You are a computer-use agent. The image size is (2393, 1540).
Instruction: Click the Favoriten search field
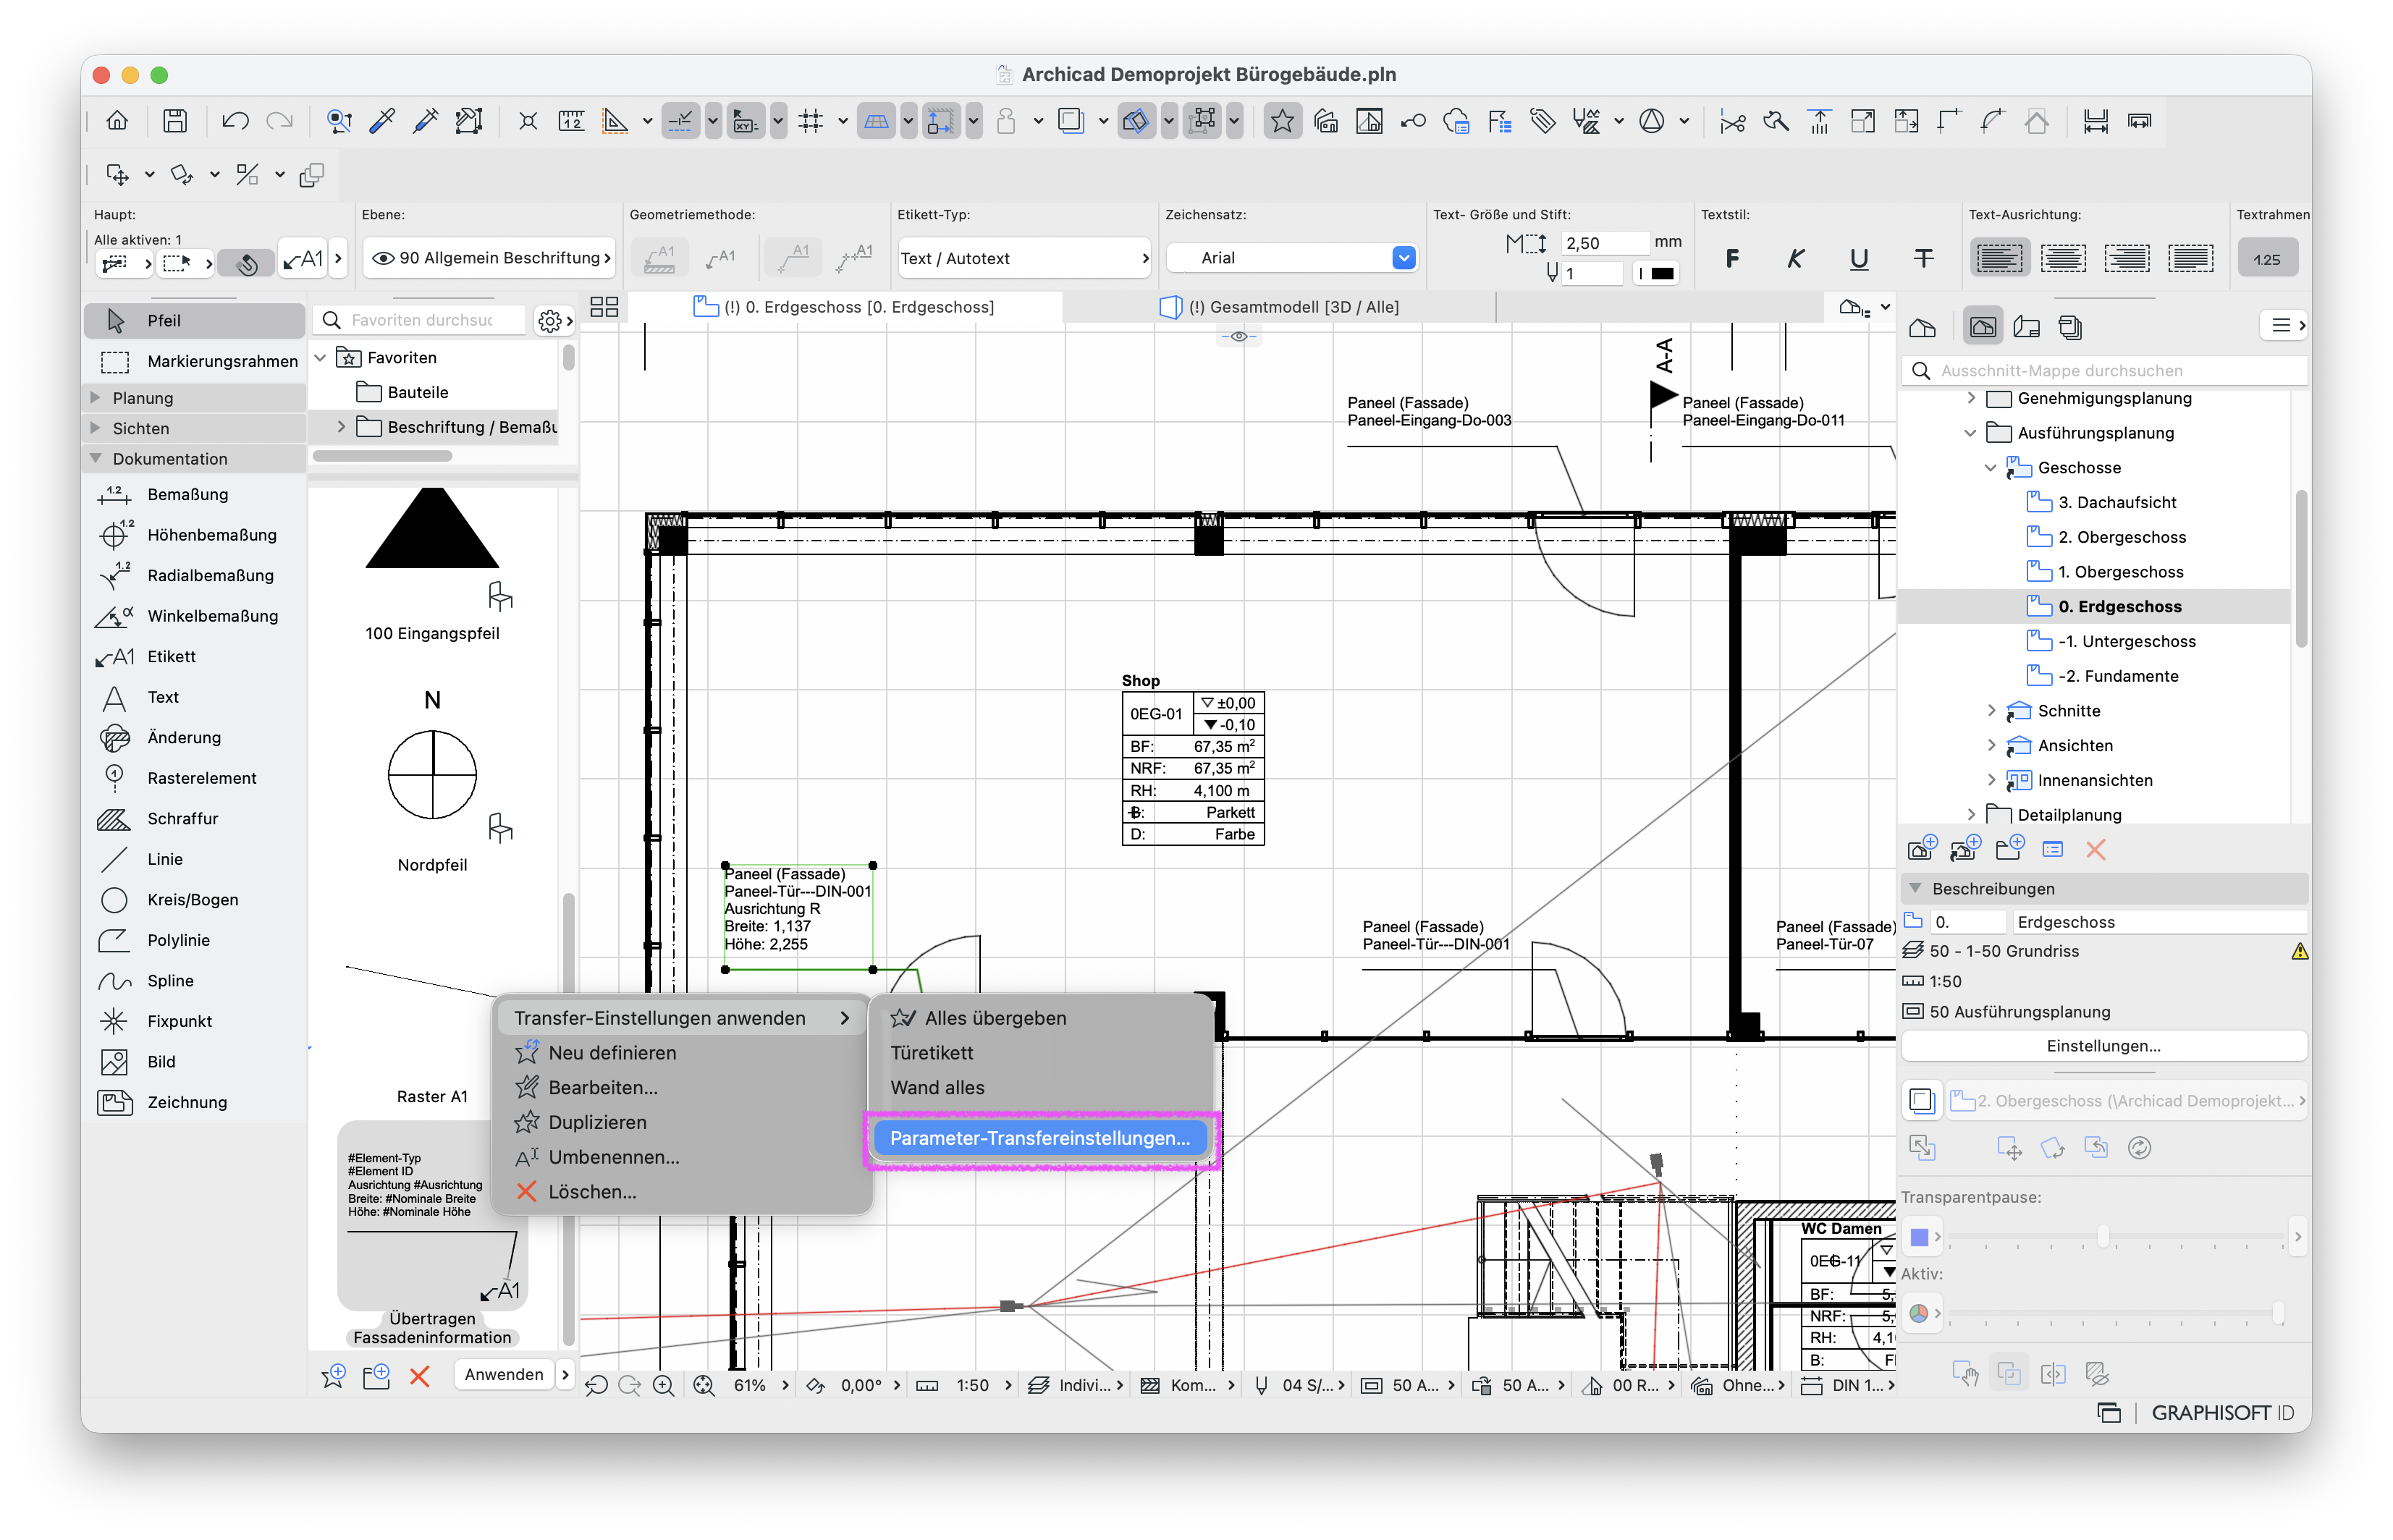pos(421,320)
